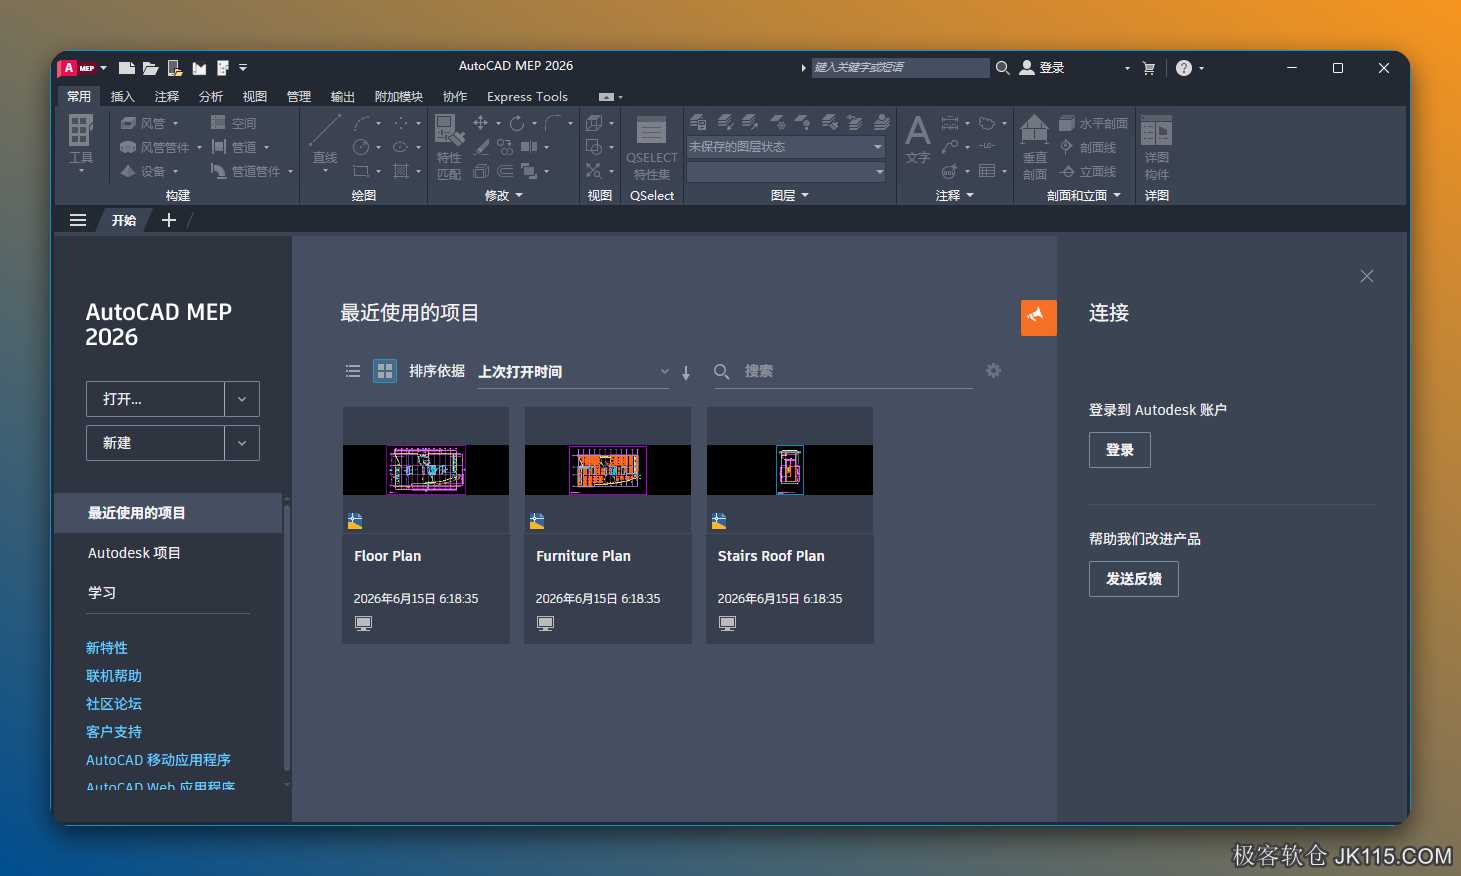The width and height of the screenshot is (1461, 876).
Task: Close the 连接 side panel
Action: 1367,276
